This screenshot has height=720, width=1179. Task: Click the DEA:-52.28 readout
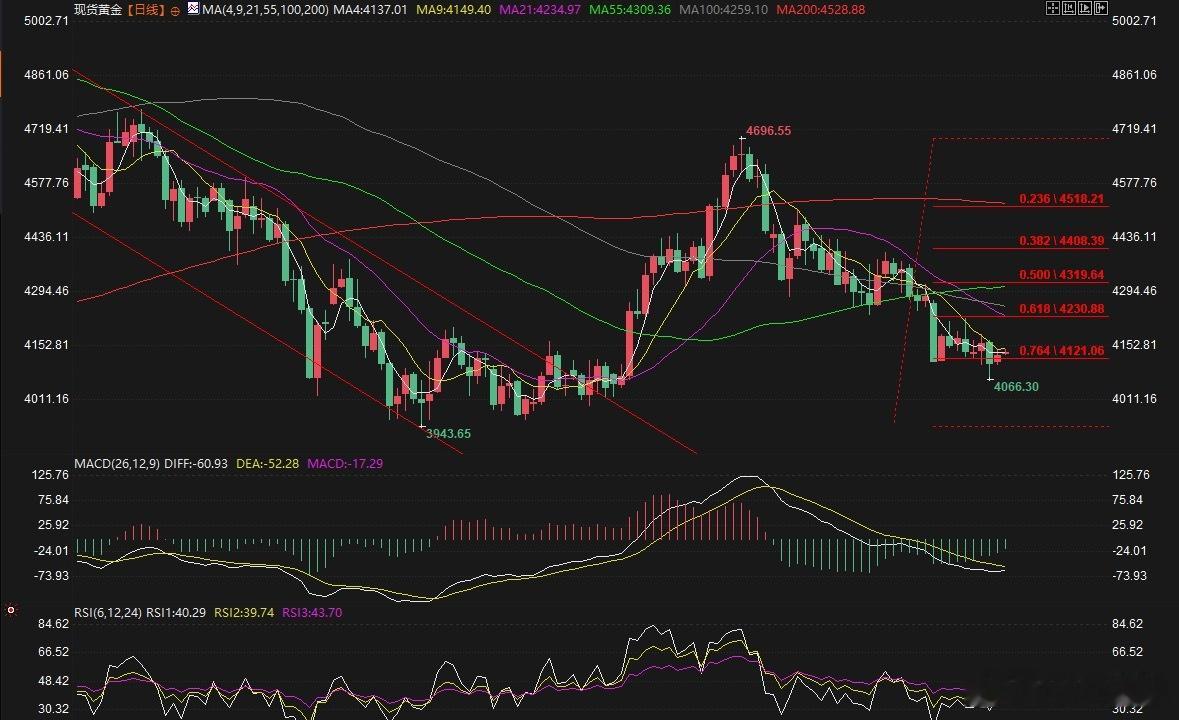tap(268, 464)
